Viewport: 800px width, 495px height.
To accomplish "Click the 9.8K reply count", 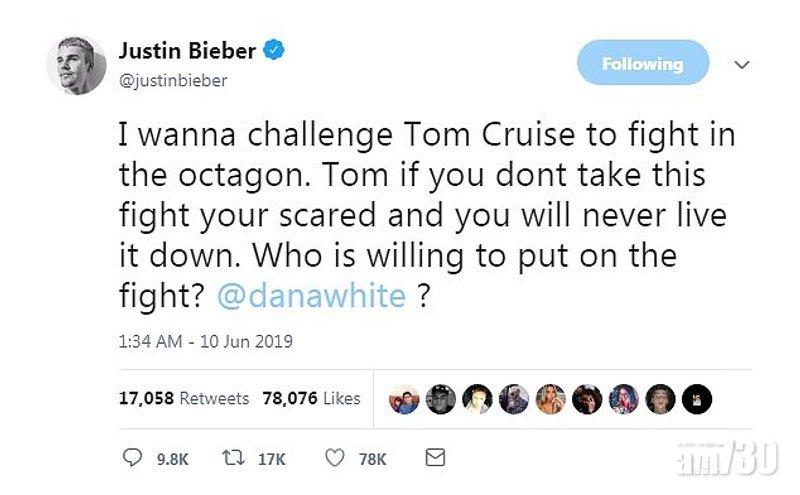I will (170, 459).
